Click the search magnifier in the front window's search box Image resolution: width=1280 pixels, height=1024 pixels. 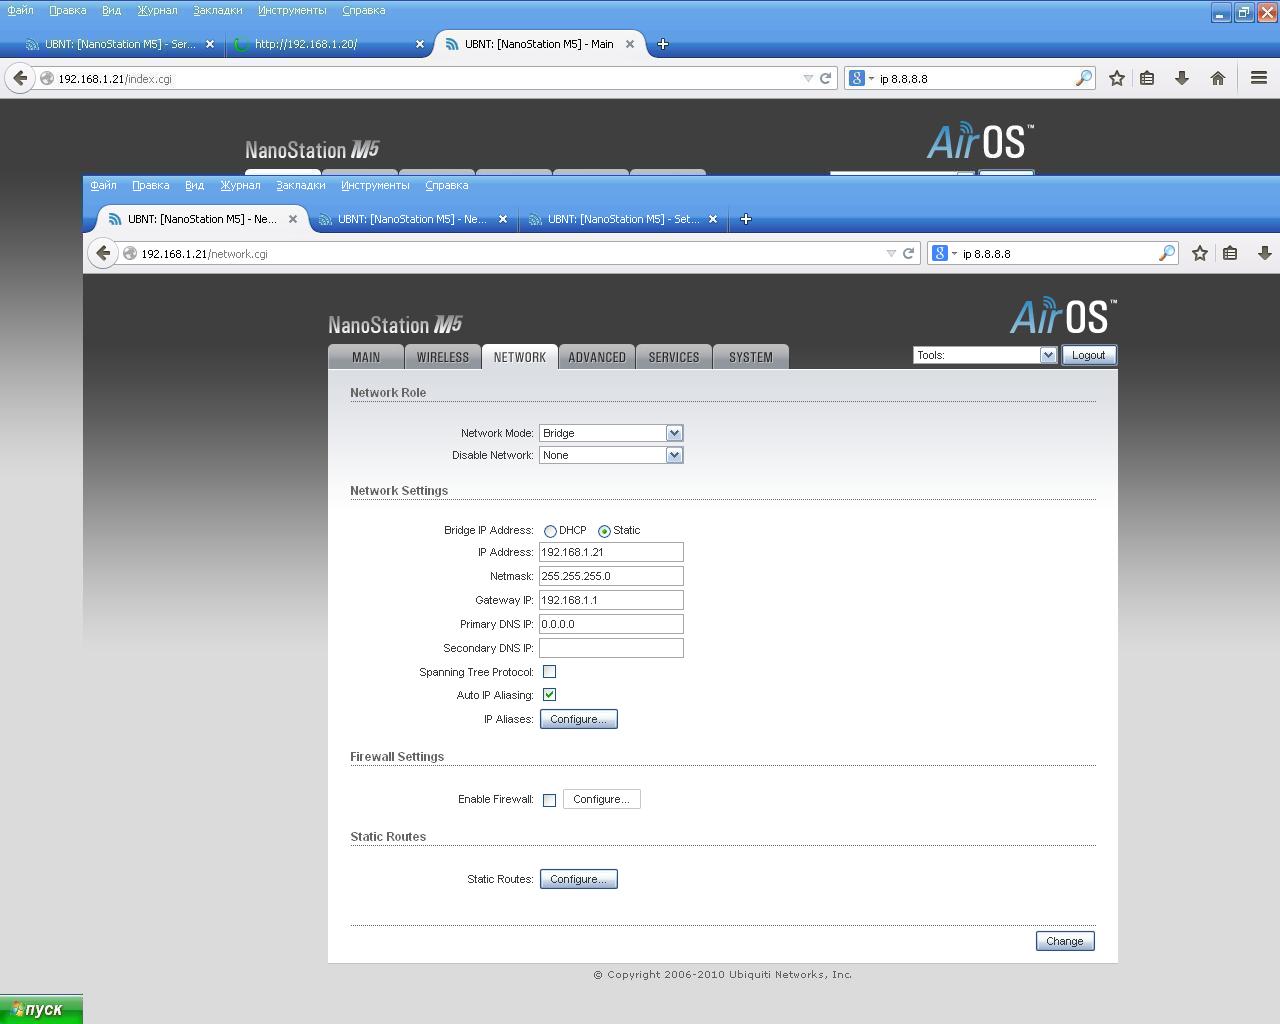point(1166,253)
